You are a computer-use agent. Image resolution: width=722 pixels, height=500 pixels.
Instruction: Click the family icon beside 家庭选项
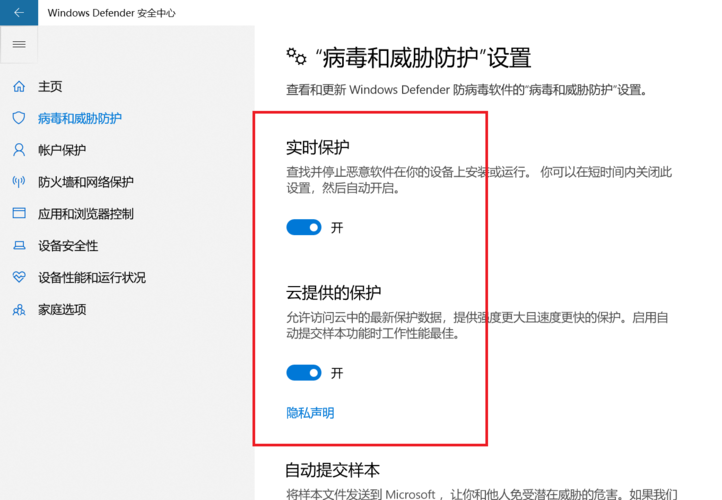pos(19,309)
